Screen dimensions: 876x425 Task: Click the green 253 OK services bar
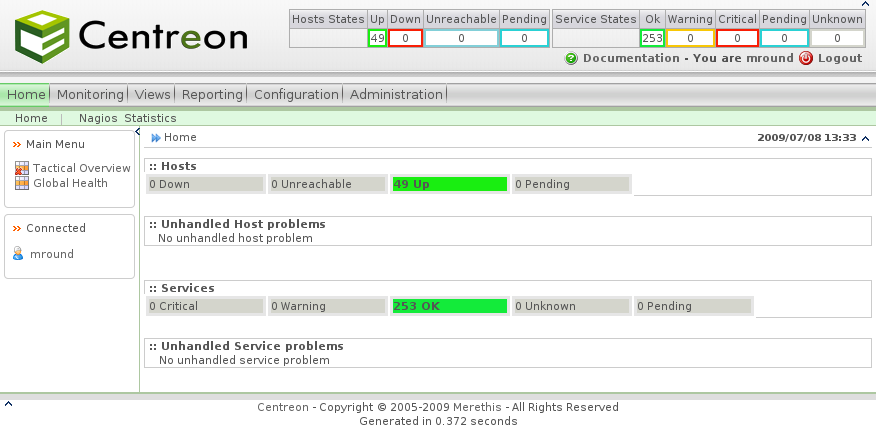coord(450,306)
